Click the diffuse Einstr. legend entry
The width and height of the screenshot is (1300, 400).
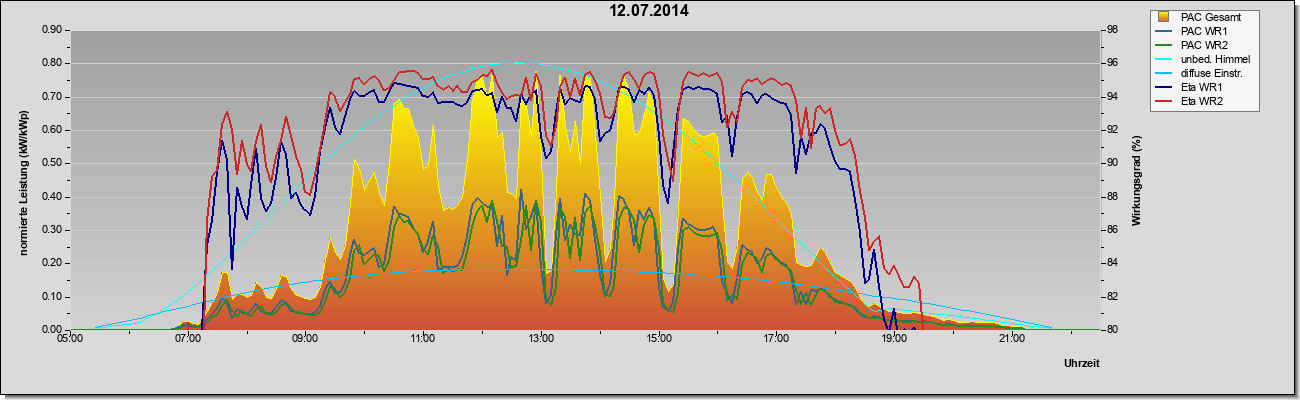[1203, 73]
